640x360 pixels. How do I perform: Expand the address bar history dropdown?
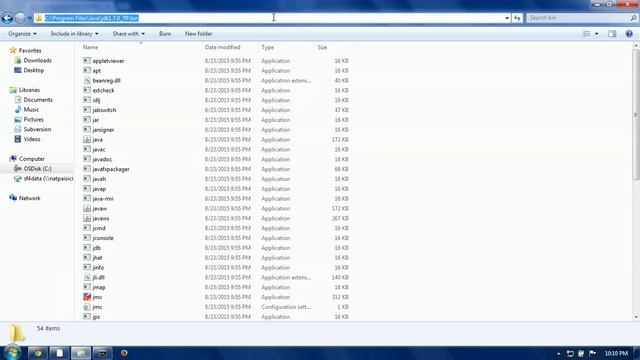pyautogui.click(x=507, y=18)
